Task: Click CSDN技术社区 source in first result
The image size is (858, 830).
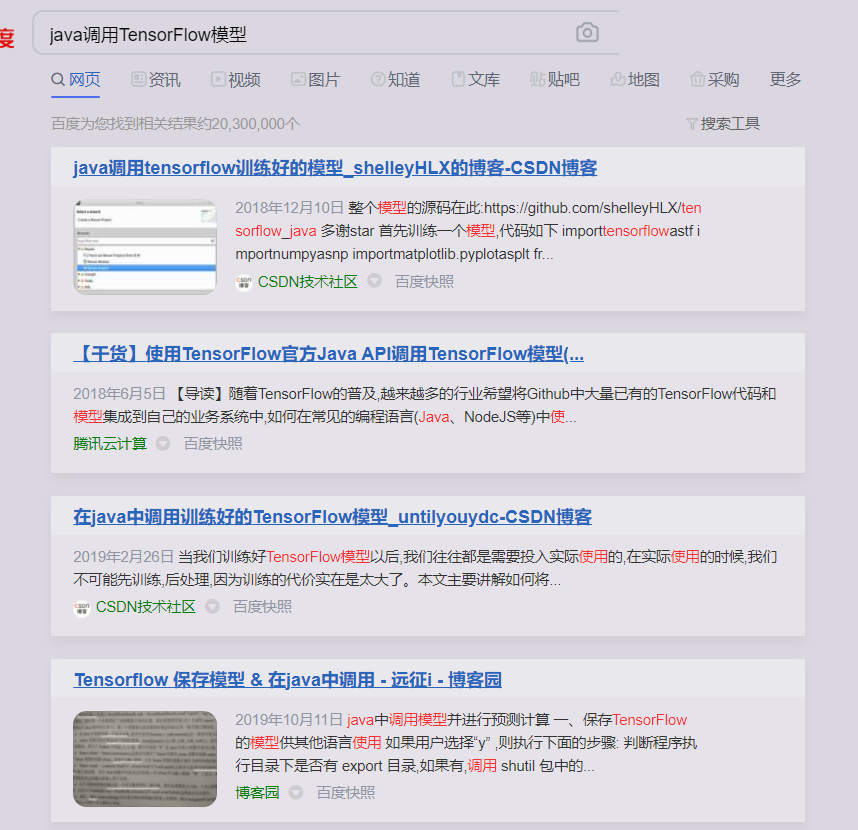Action: [x=308, y=282]
